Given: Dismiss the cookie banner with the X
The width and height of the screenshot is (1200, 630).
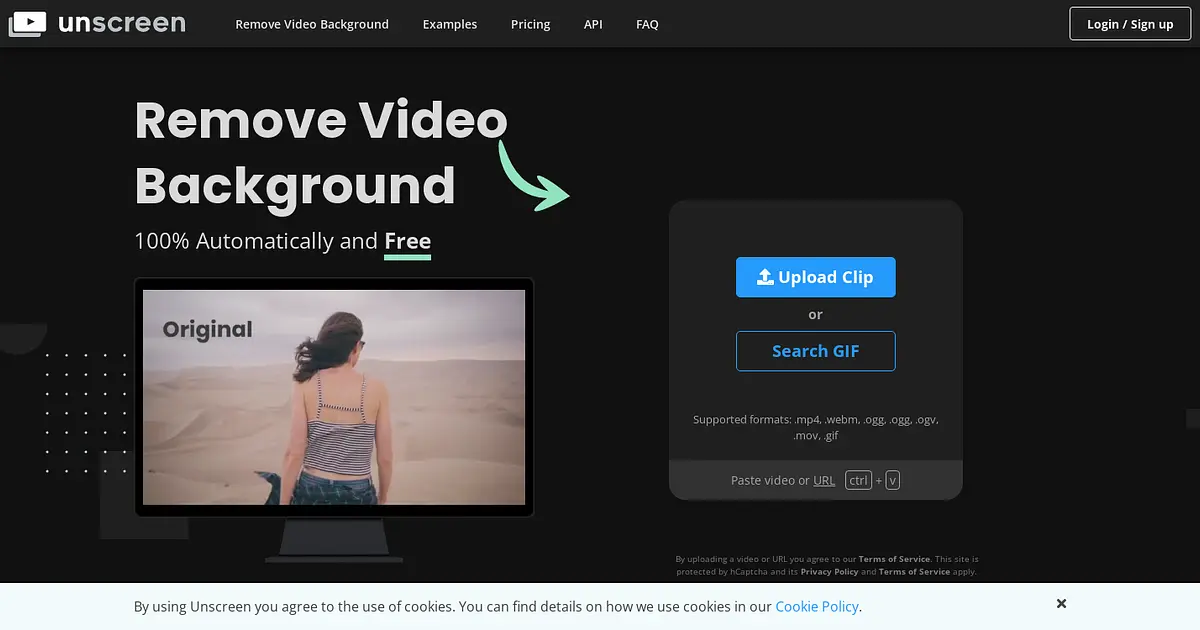Looking at the screenshot, I should [1061, 603].
